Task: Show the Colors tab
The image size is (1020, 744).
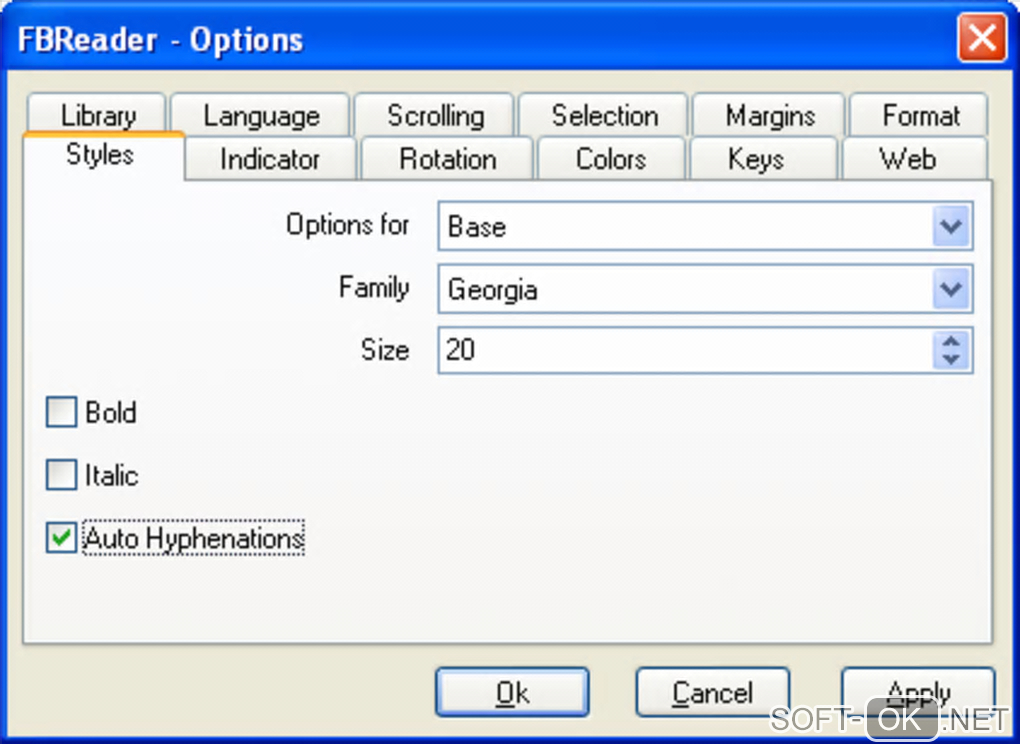Action: coord(610,159)
